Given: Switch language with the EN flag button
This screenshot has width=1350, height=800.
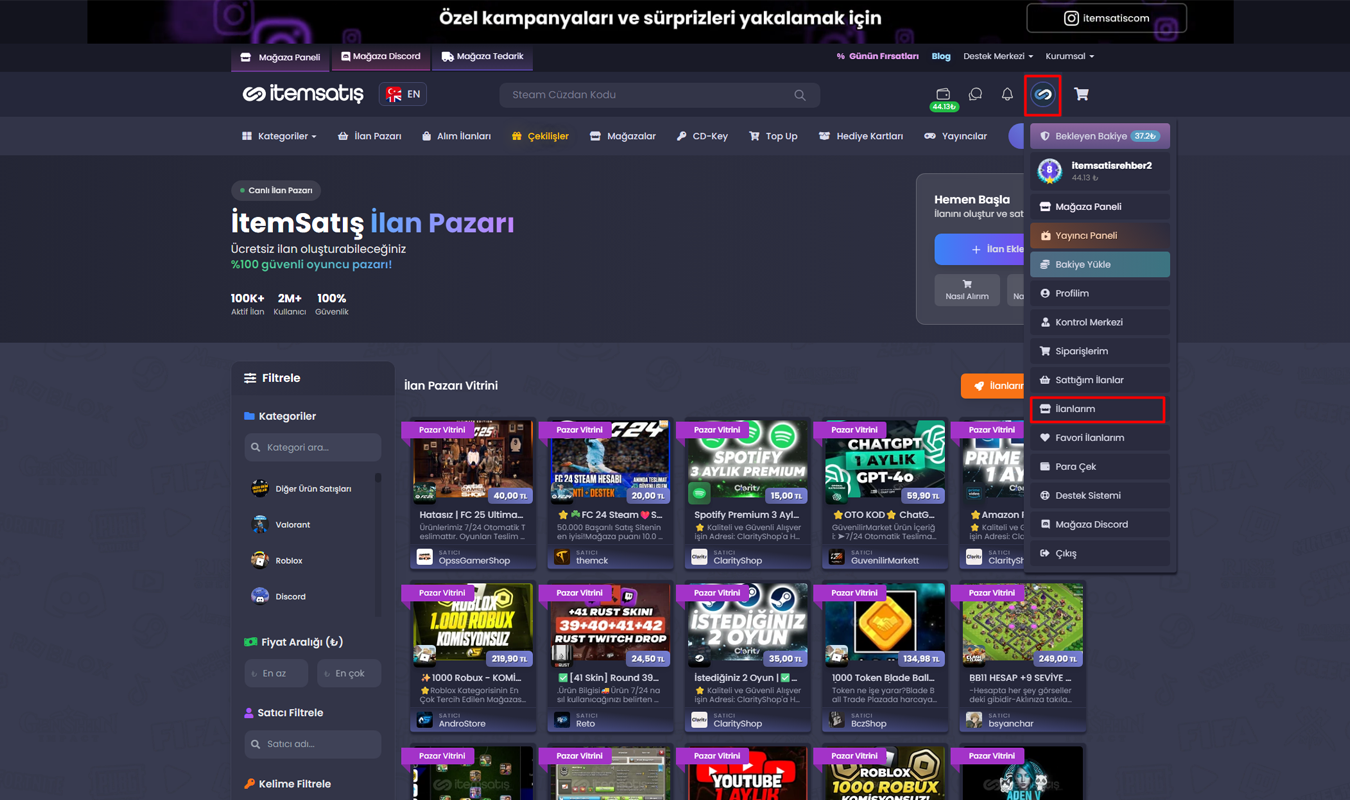Looking at the screenshot, I should click(403, 94).
